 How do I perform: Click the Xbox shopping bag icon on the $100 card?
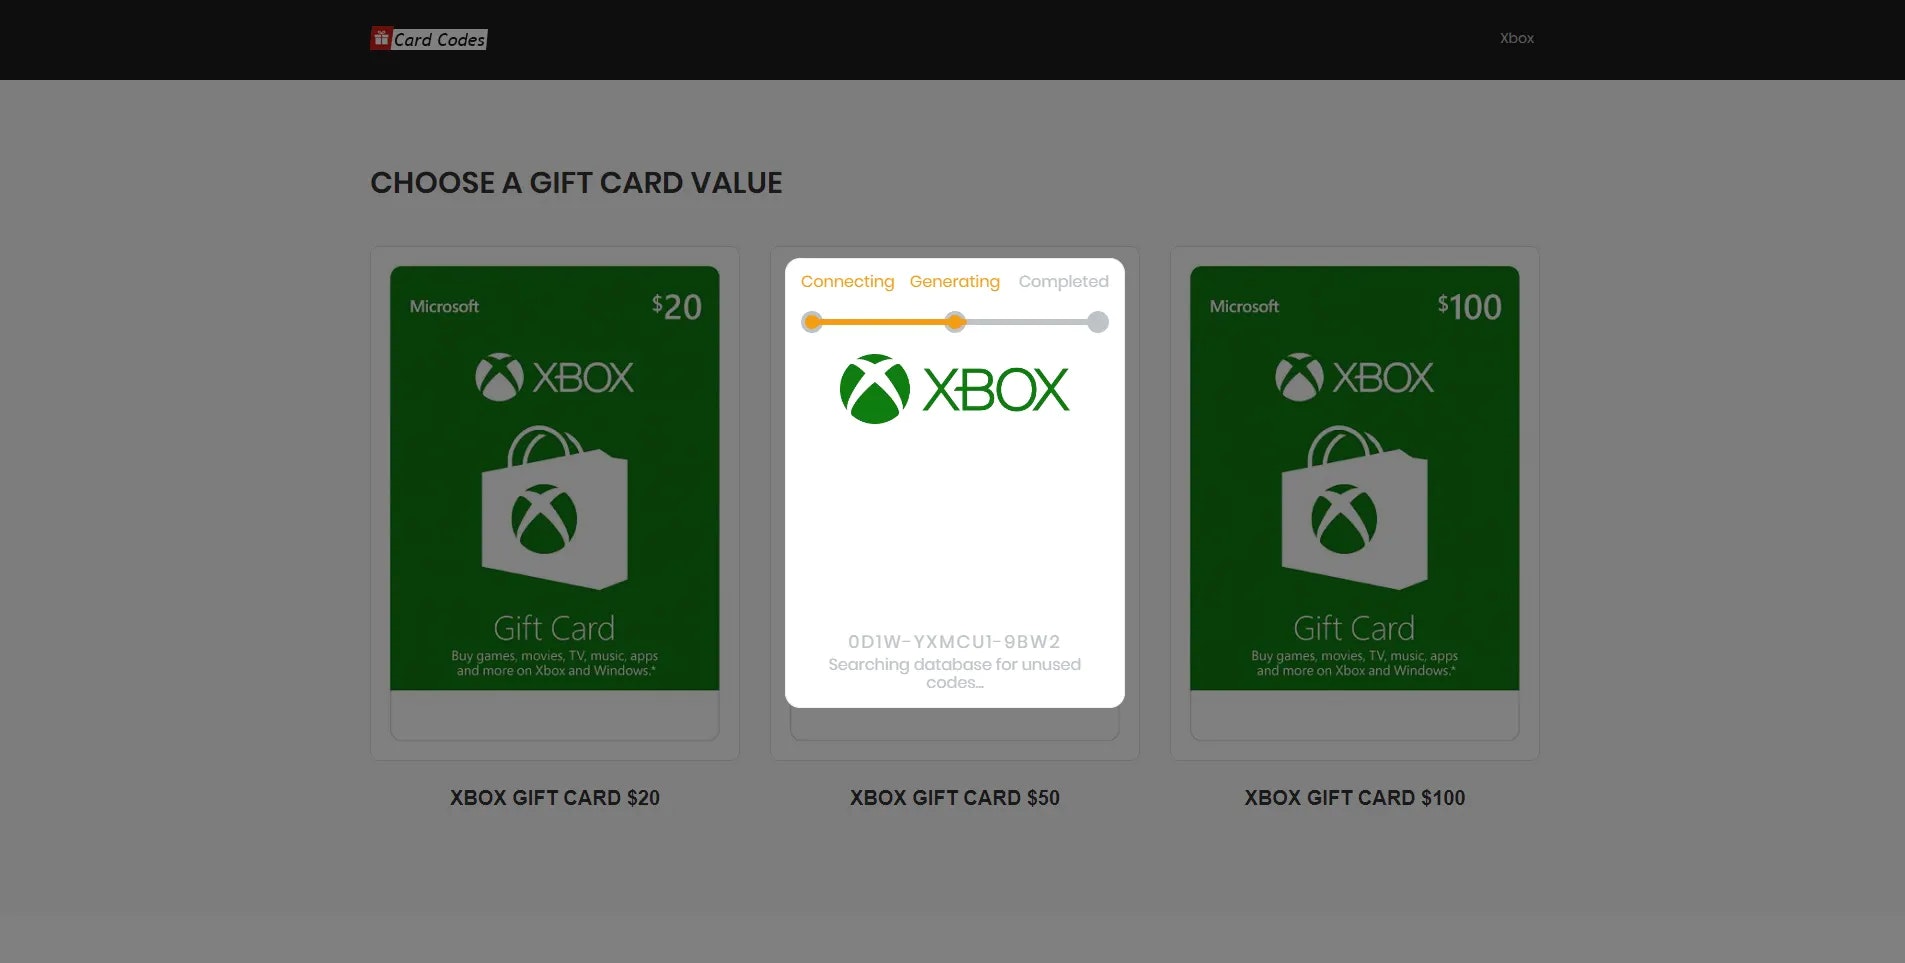tap(1355, 507)
